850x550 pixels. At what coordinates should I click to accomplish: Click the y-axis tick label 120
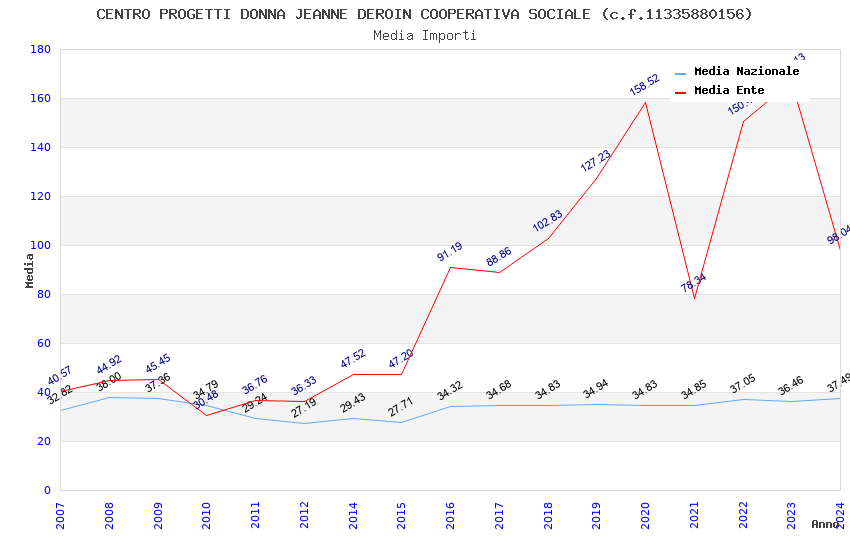41,196
